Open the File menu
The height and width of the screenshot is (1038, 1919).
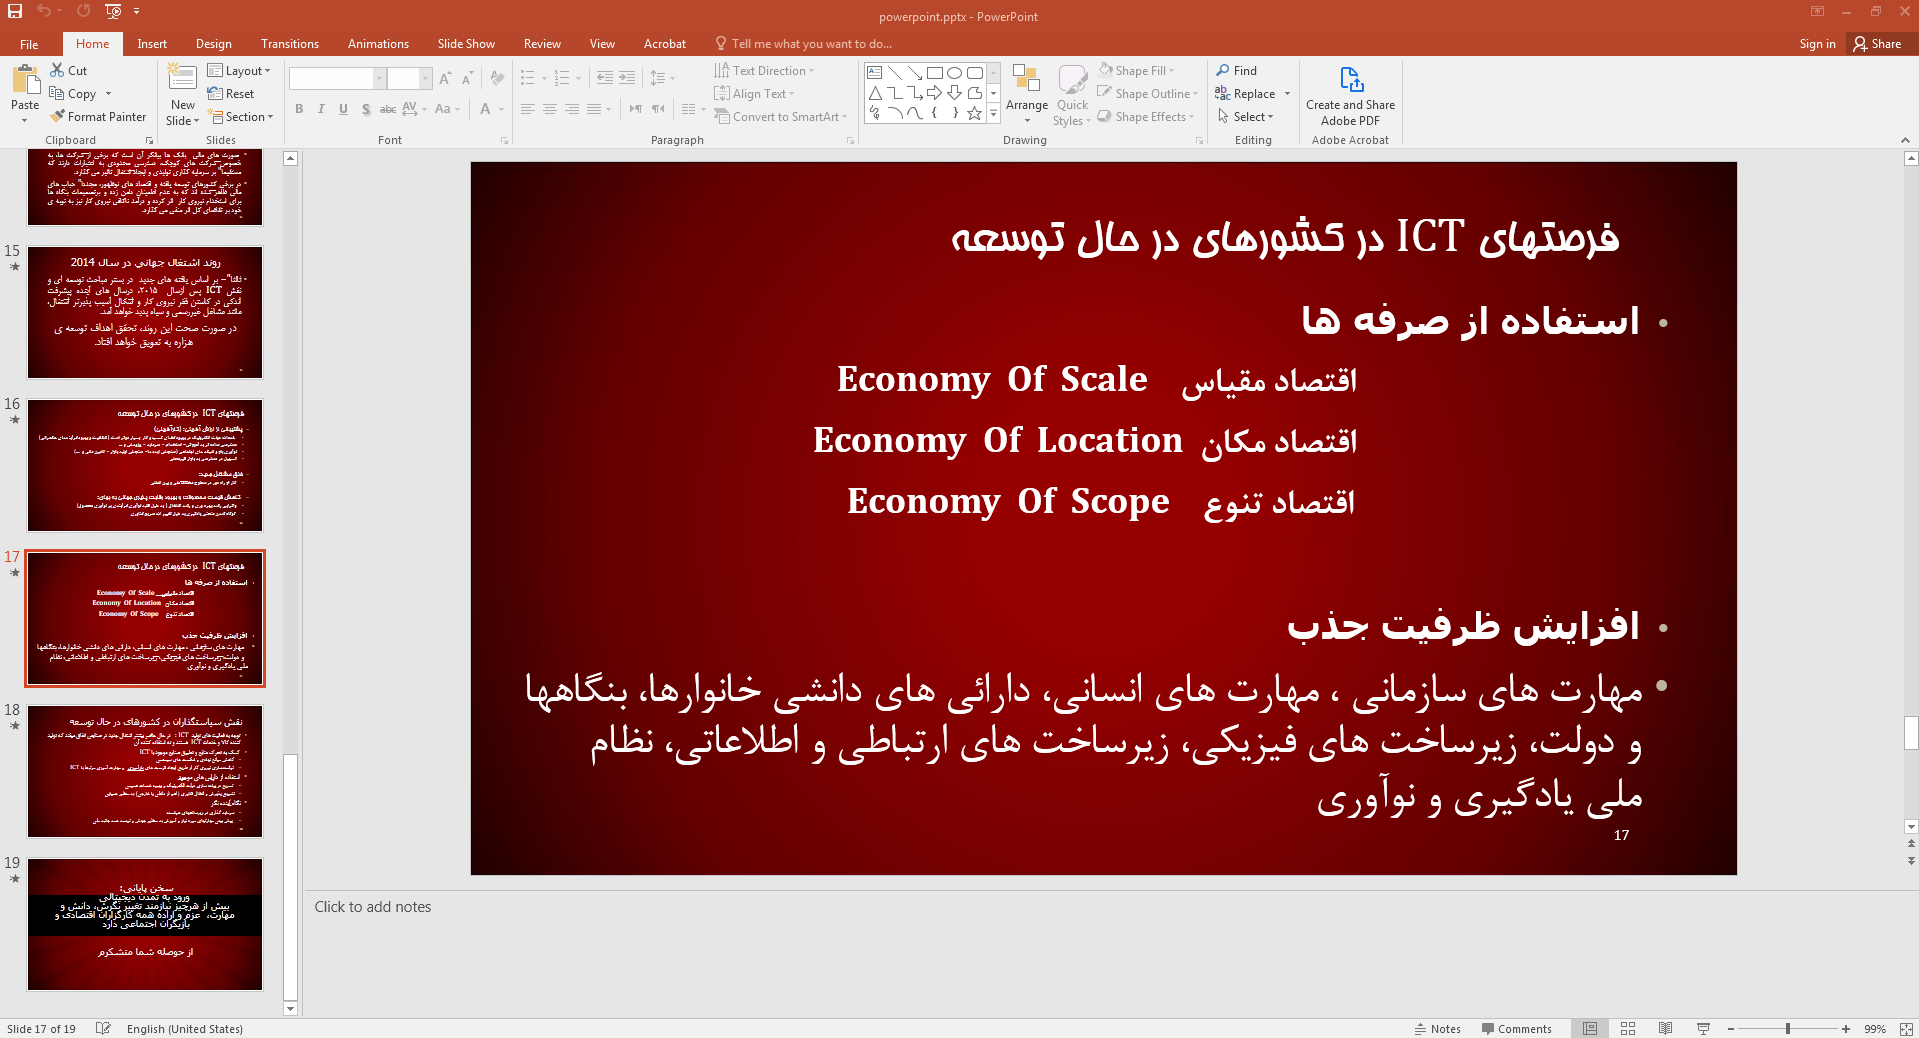pos(29,44)
